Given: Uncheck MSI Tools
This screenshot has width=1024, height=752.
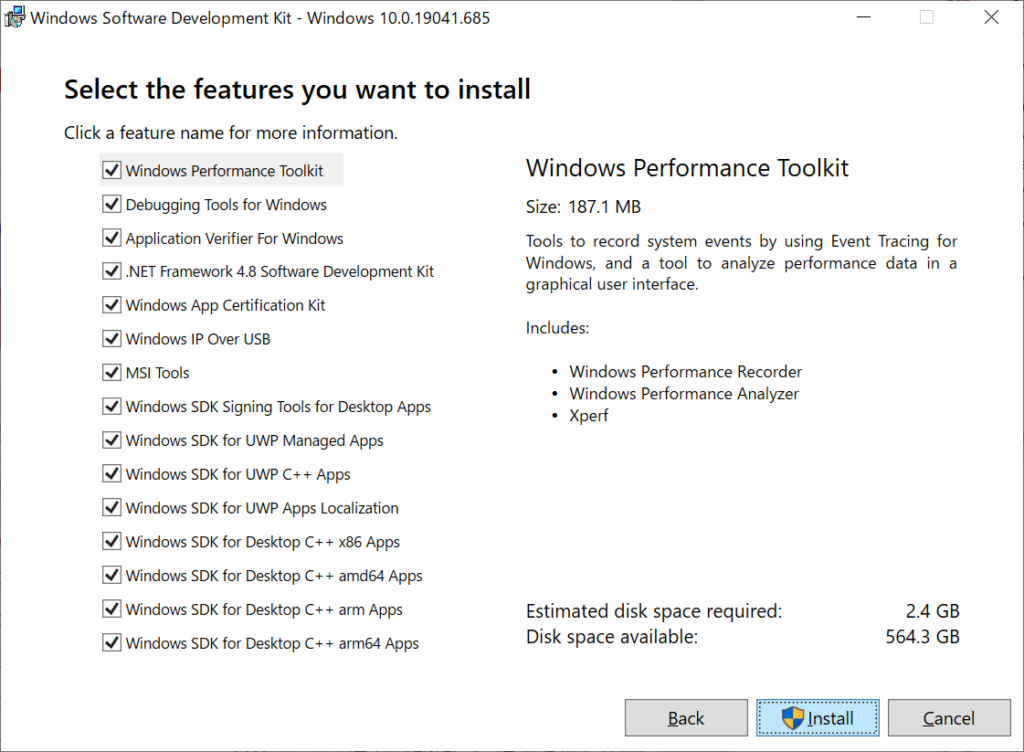Looking at the screenshot, I should (x=111, y=372).
